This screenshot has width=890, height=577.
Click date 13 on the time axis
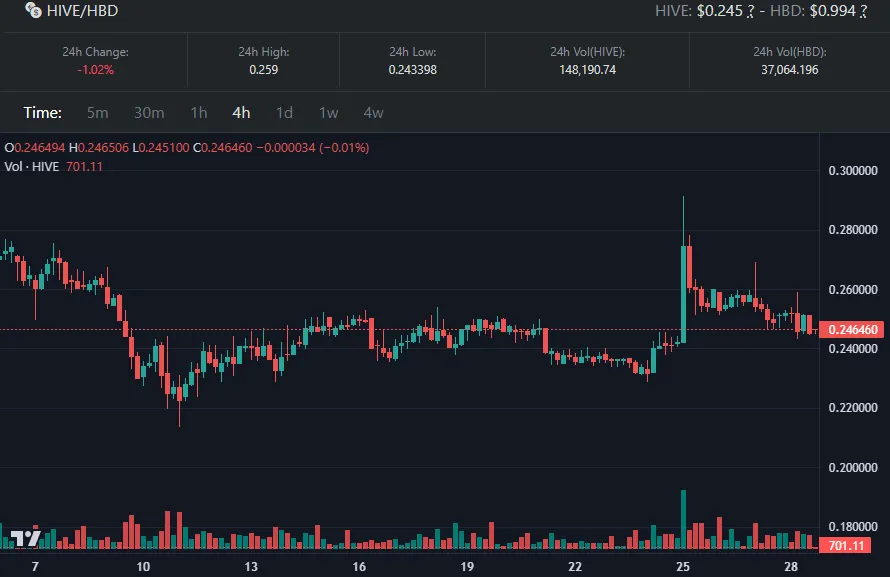coord(251,566)
